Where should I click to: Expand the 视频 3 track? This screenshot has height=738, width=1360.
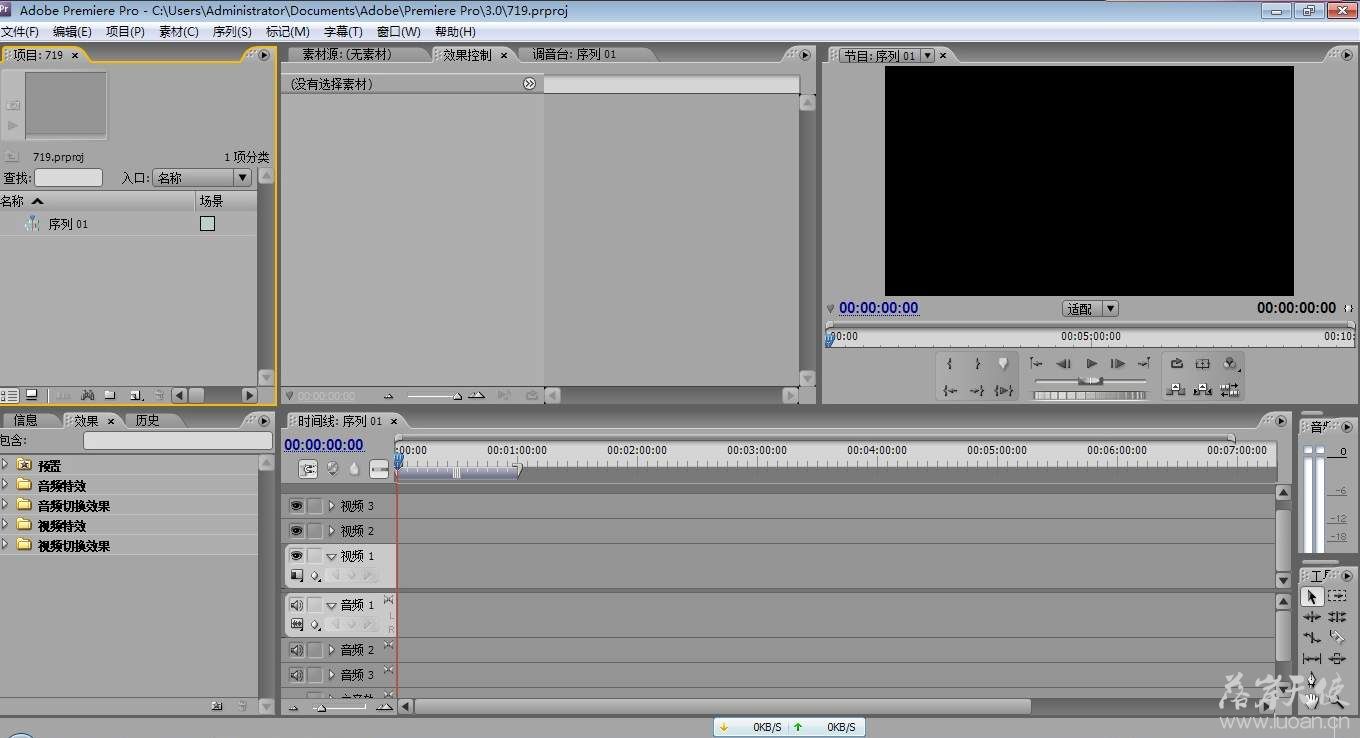click(332, 506)
